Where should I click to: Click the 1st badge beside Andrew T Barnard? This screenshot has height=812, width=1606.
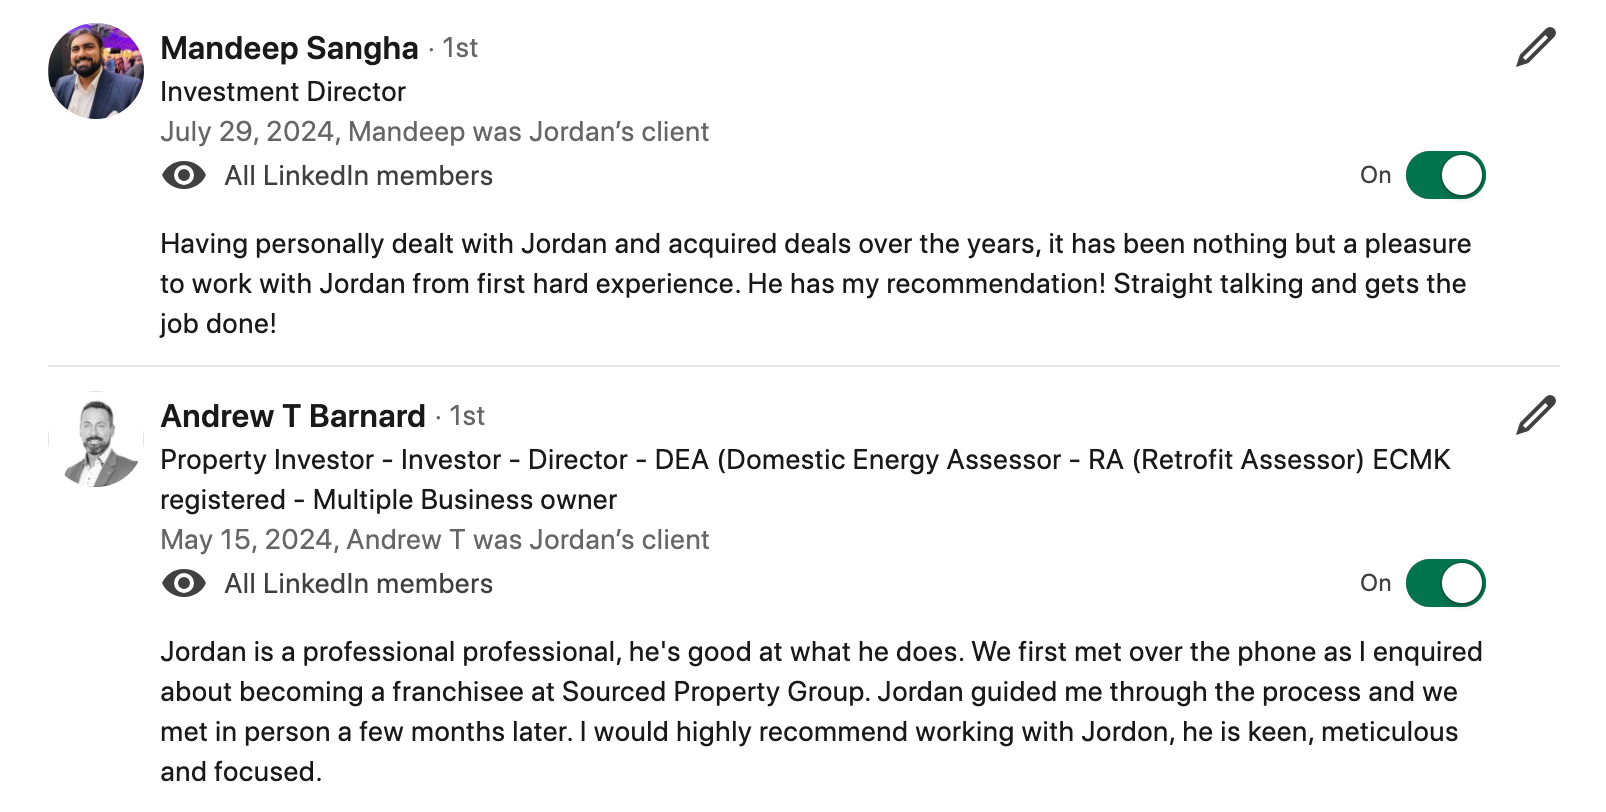pyautogui.click(x=467, y=416)
